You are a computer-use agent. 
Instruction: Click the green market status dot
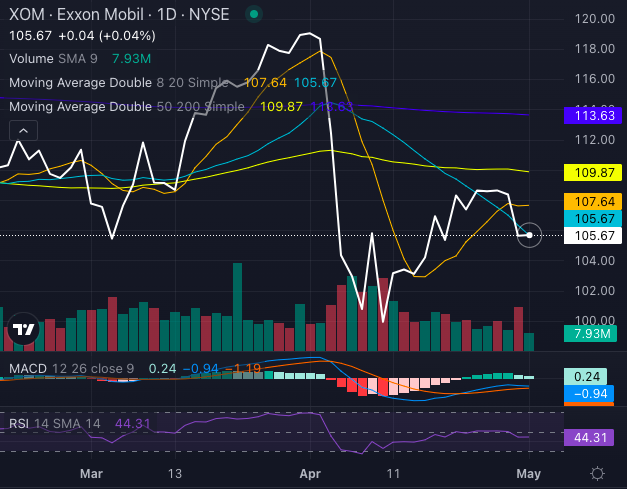(x=254, y=14)
